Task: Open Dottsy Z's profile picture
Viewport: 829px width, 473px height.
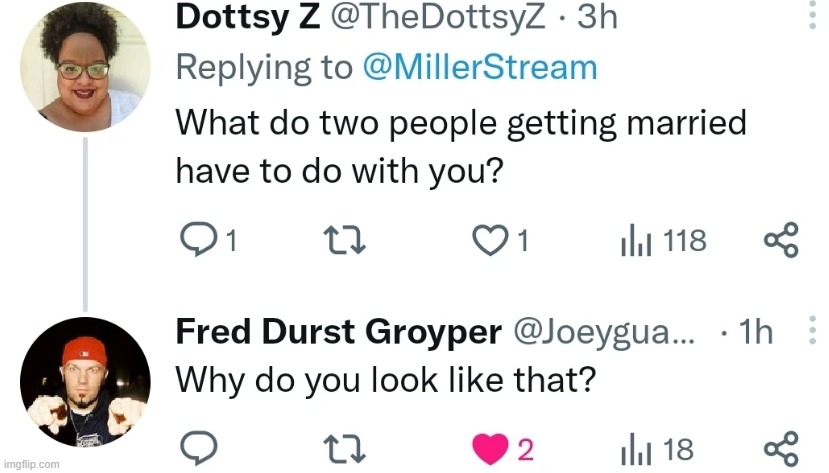Action: [x=85, y=67]
